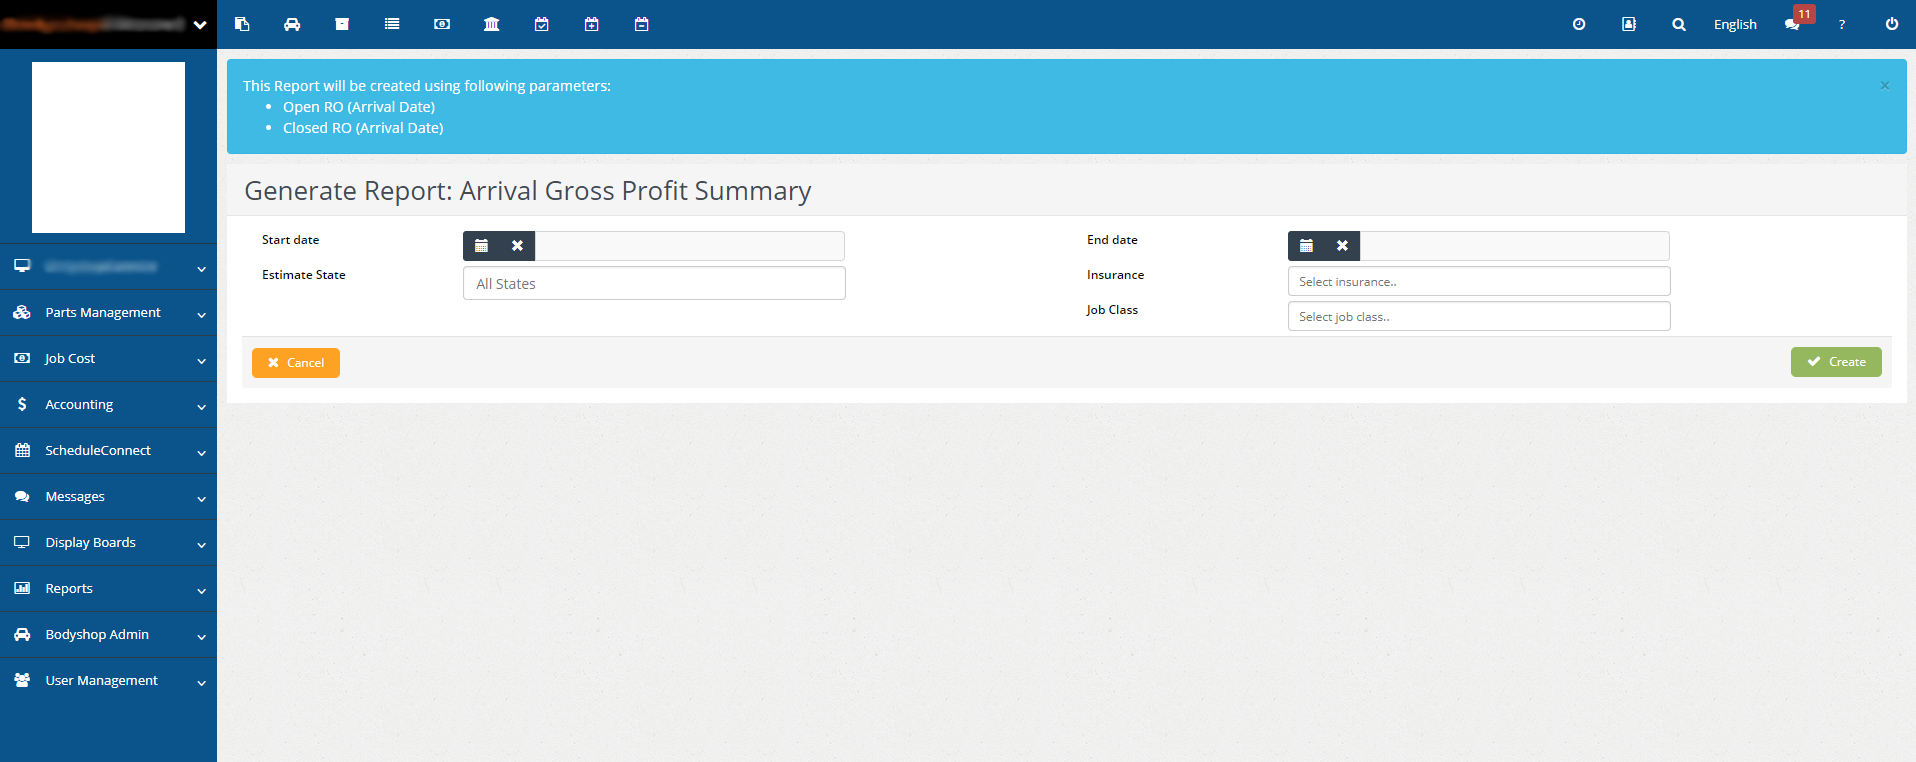Click the End date input field

tap(1514, 246)
